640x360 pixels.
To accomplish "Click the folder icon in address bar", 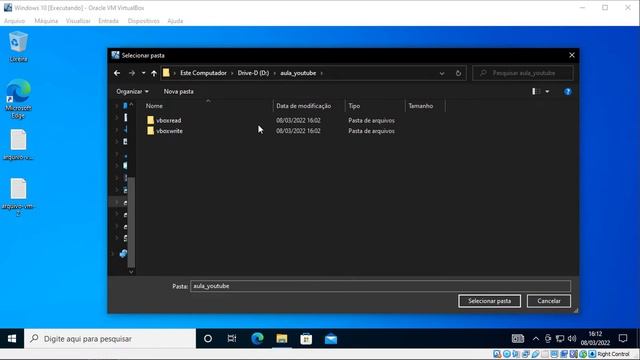I will click(x=166, y=73).
